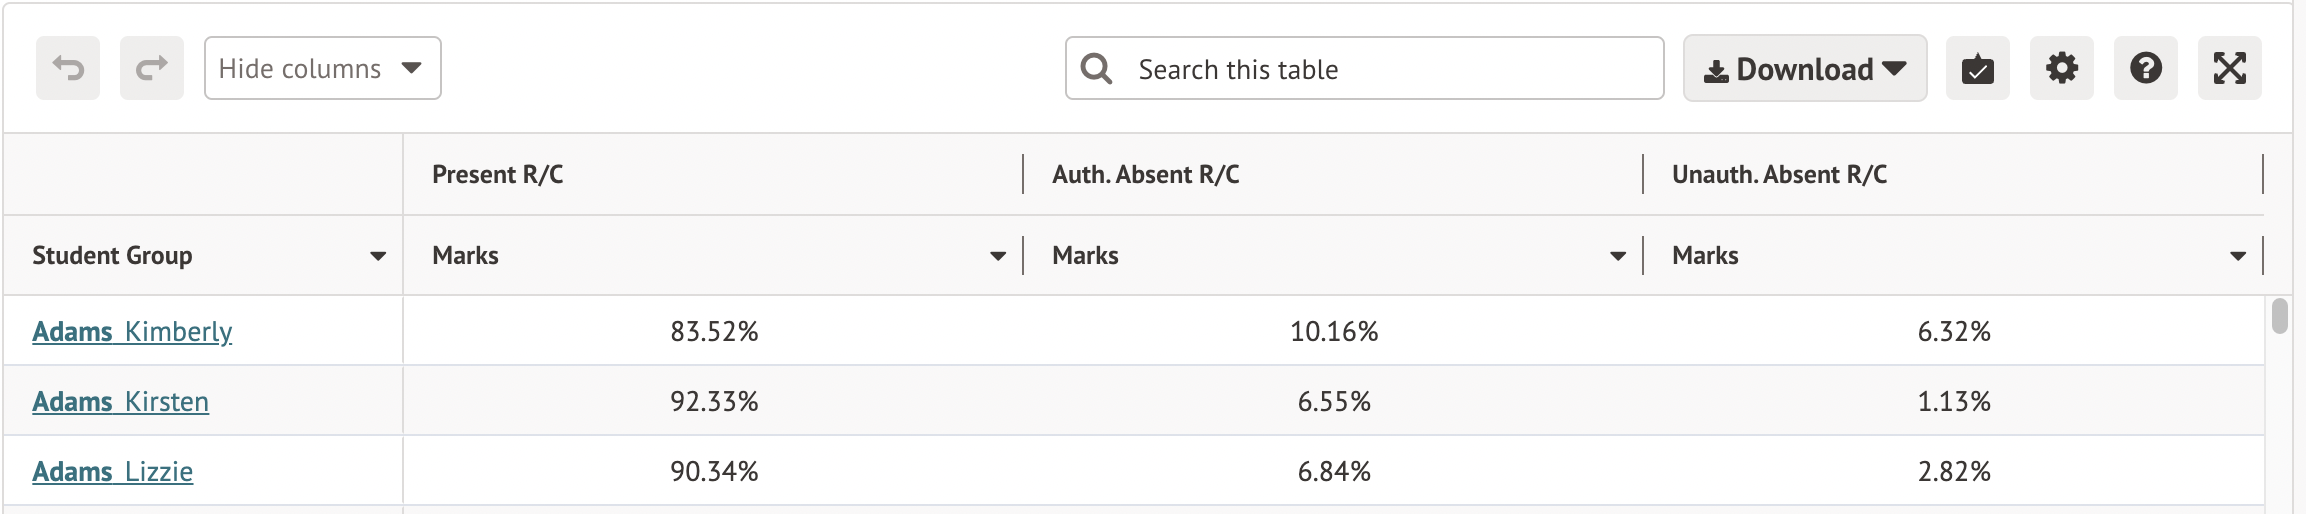Click the table vertical scrollbar handle
Image resolution: width=2306 pixels, height=514 pixels.
click(2280, 315)
